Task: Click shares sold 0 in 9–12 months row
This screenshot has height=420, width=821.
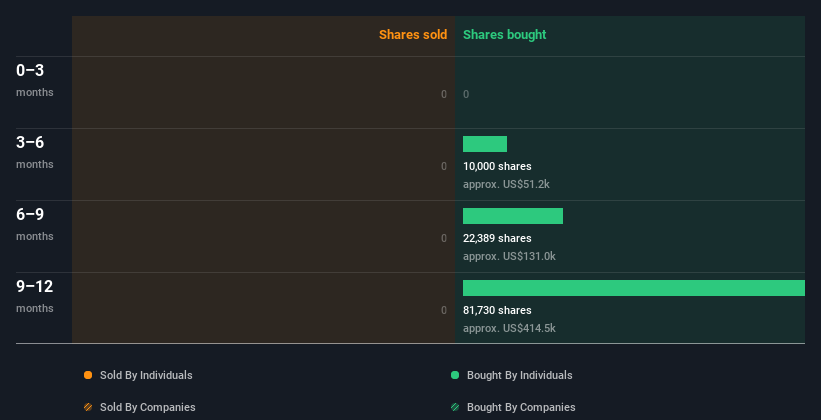Action: [444, 310]
